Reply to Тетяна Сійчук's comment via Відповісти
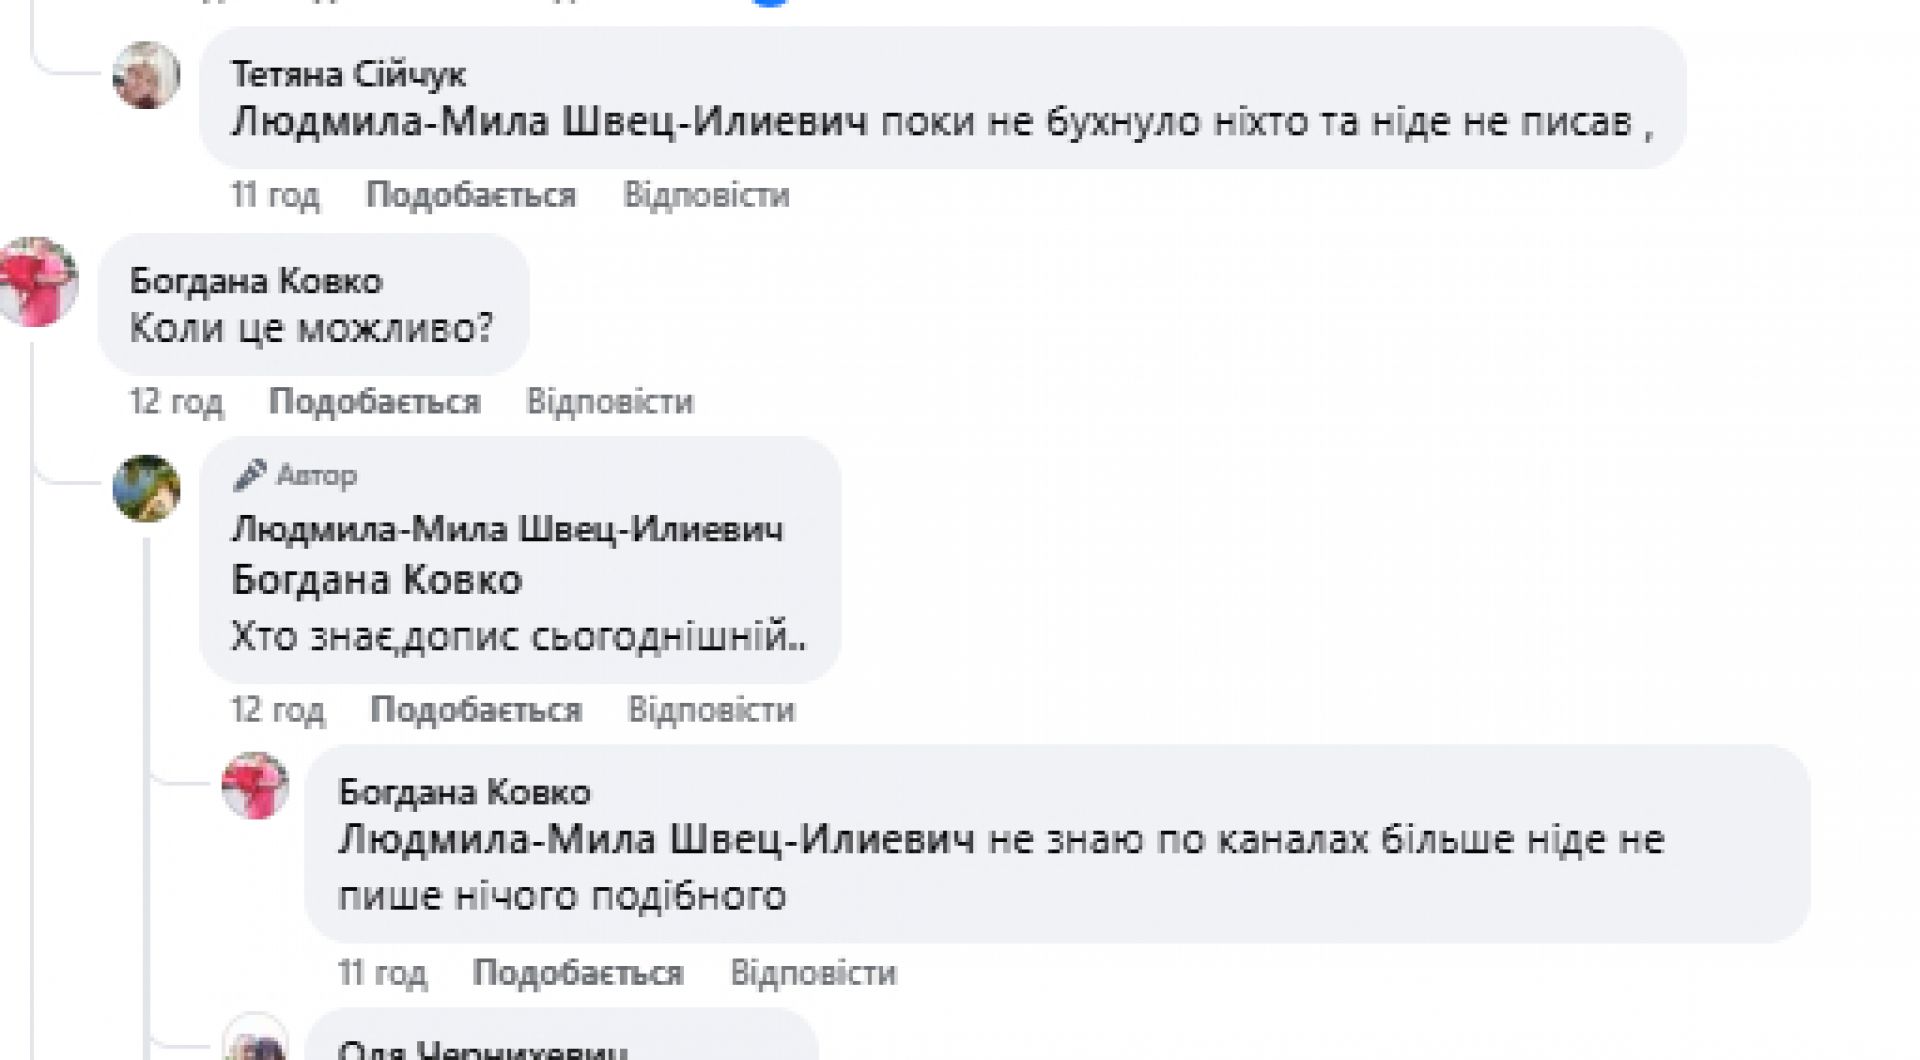The image size is (1920, 1060). click(x=706, y=194)
